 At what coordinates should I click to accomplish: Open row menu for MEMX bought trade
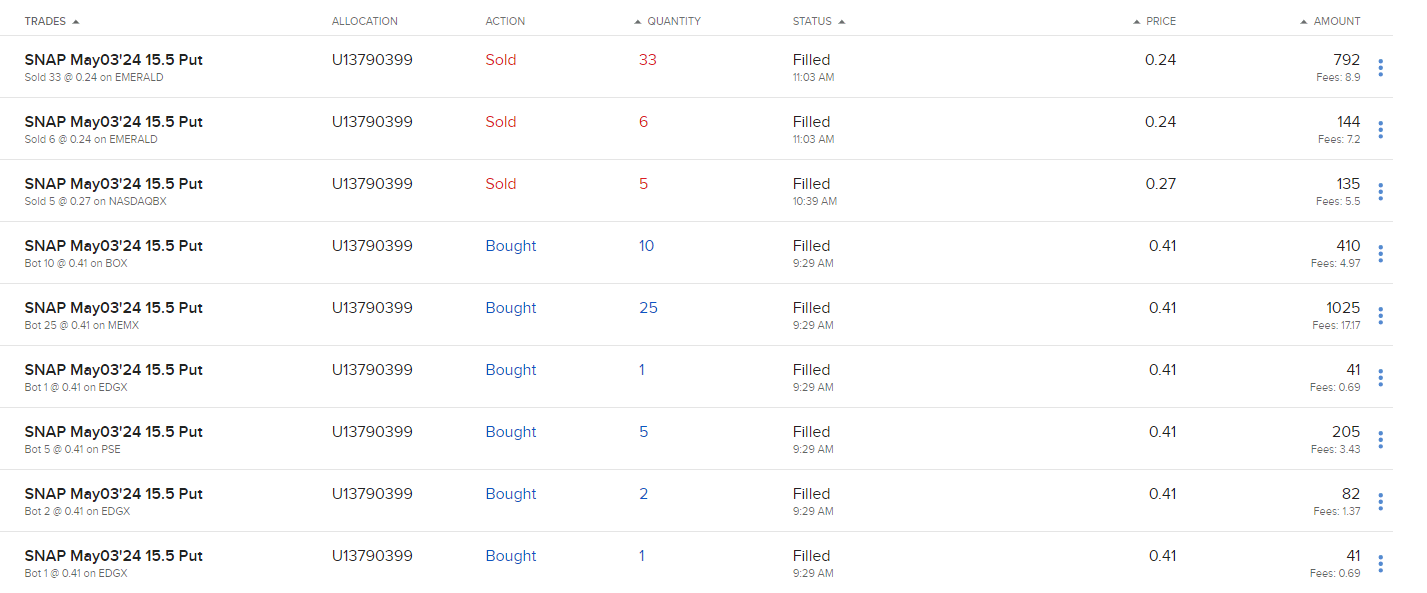pos(1380,316)
